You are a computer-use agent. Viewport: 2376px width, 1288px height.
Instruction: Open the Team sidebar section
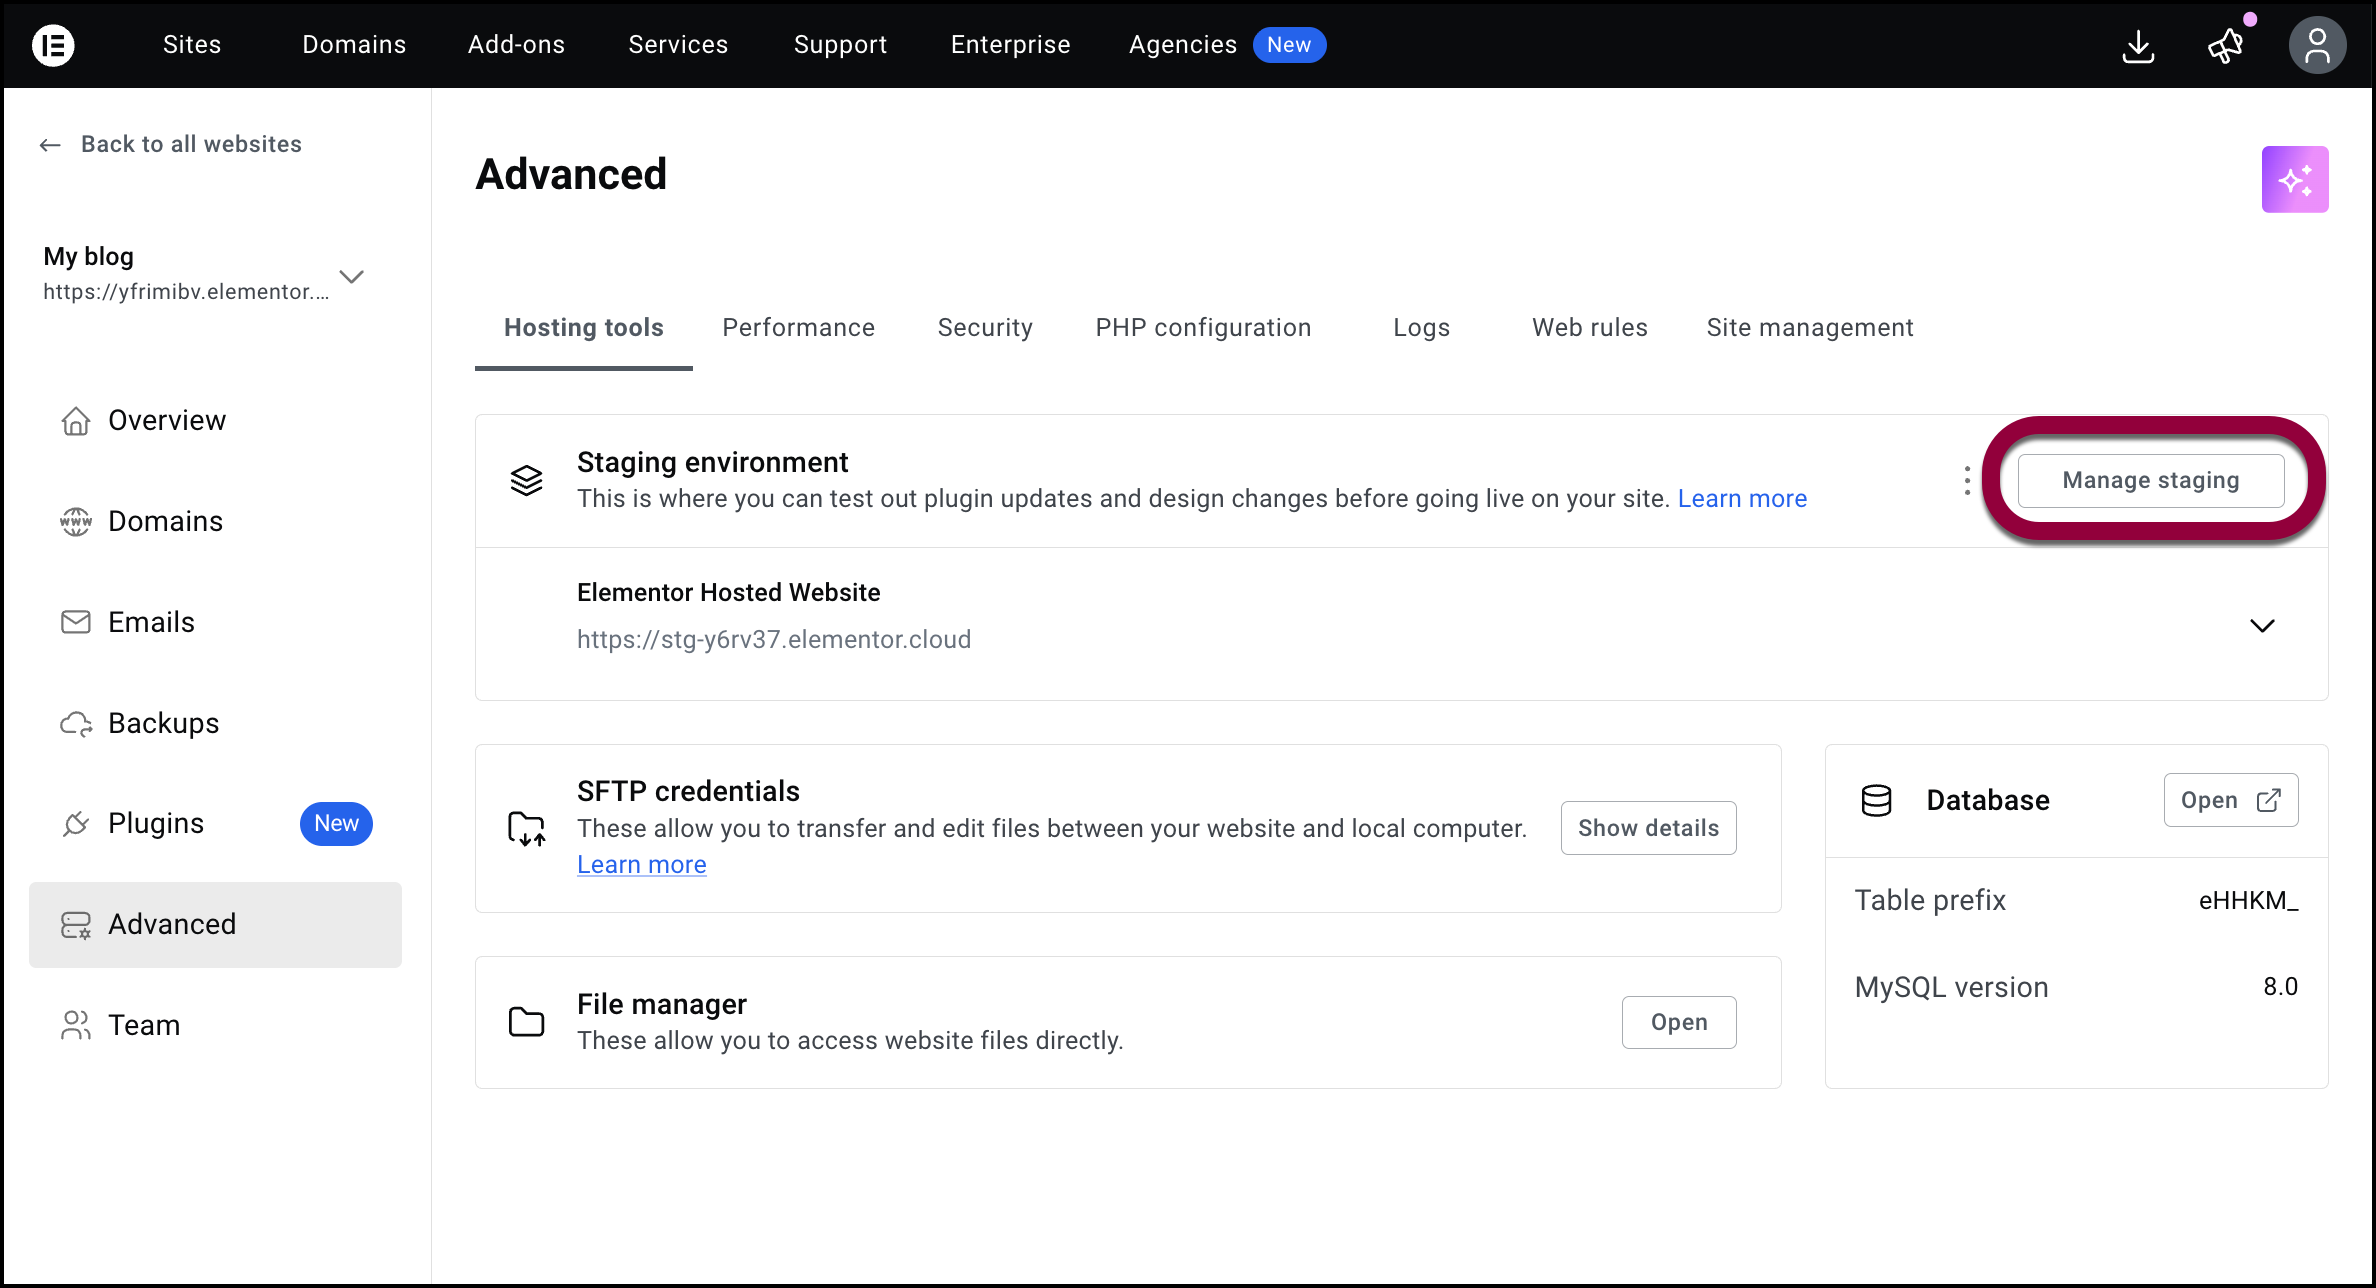coord(144,1025)
